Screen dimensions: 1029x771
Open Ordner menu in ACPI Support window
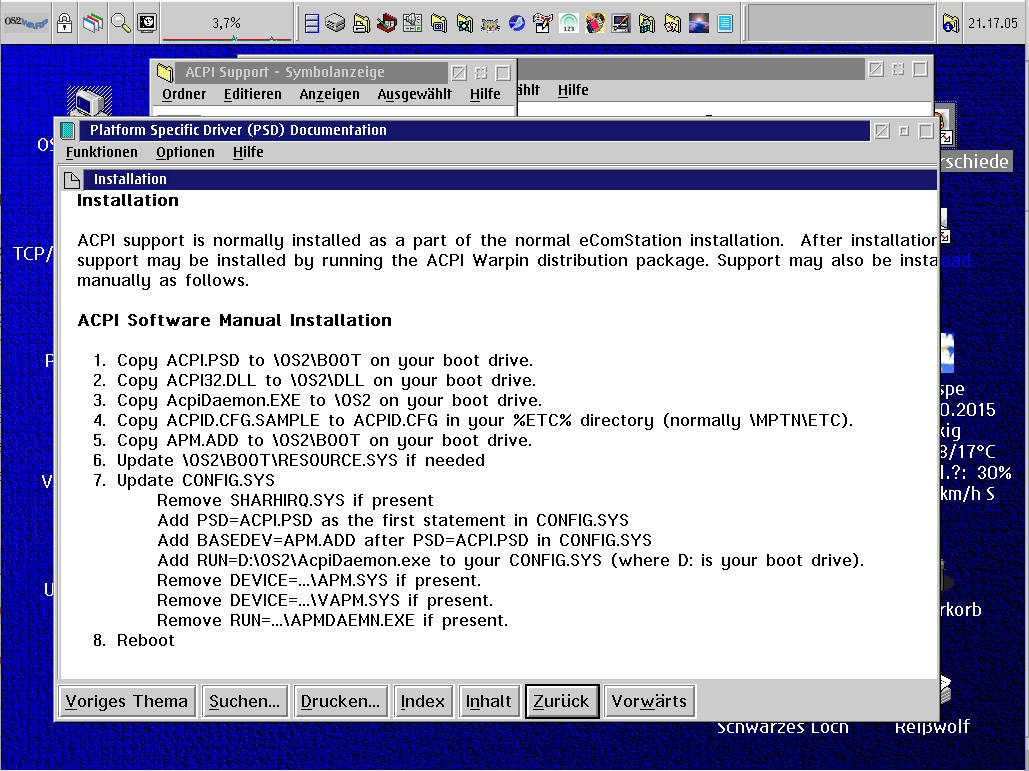pyautogui.click(x=184, y=94)
